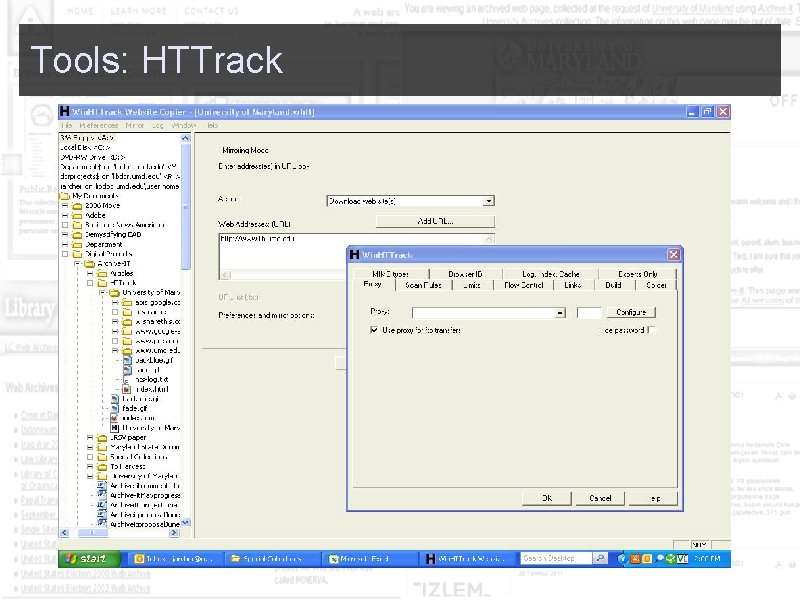Click the University of Maryland .whtt project file icon
The width and height of the screenshot is (800, 600).
[115, 428]
